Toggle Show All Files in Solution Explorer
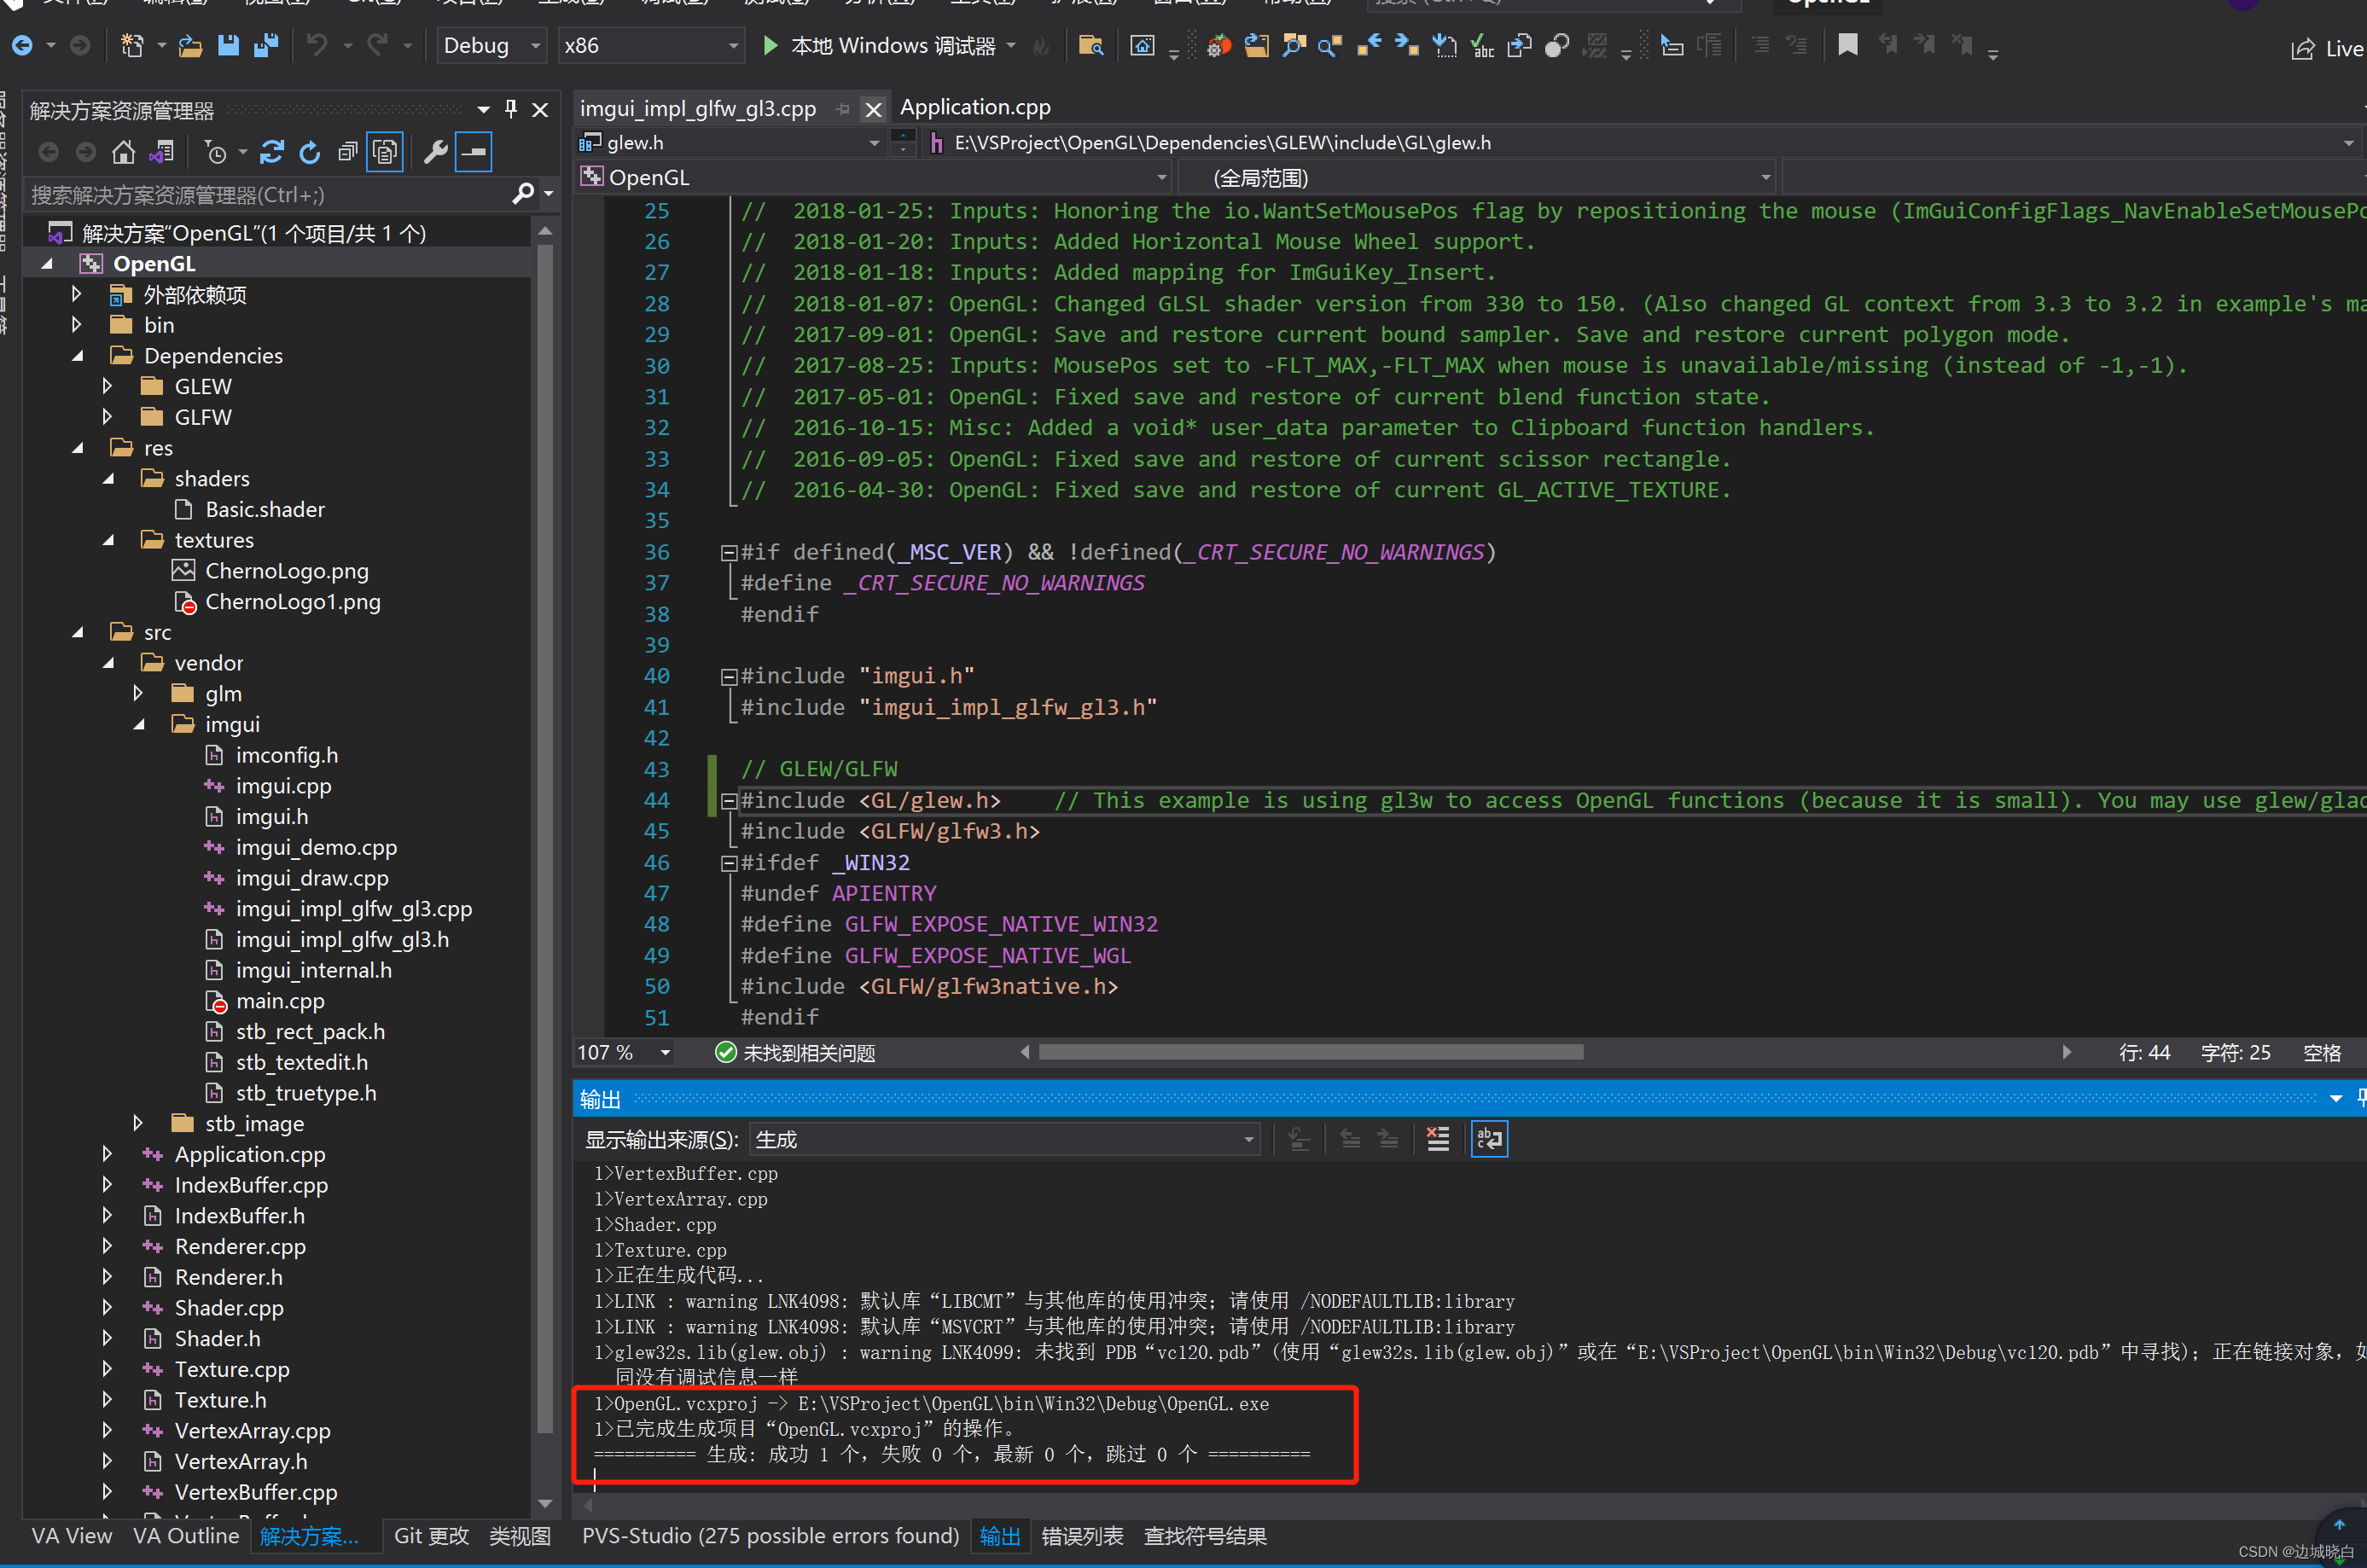 tap(385, 152)
